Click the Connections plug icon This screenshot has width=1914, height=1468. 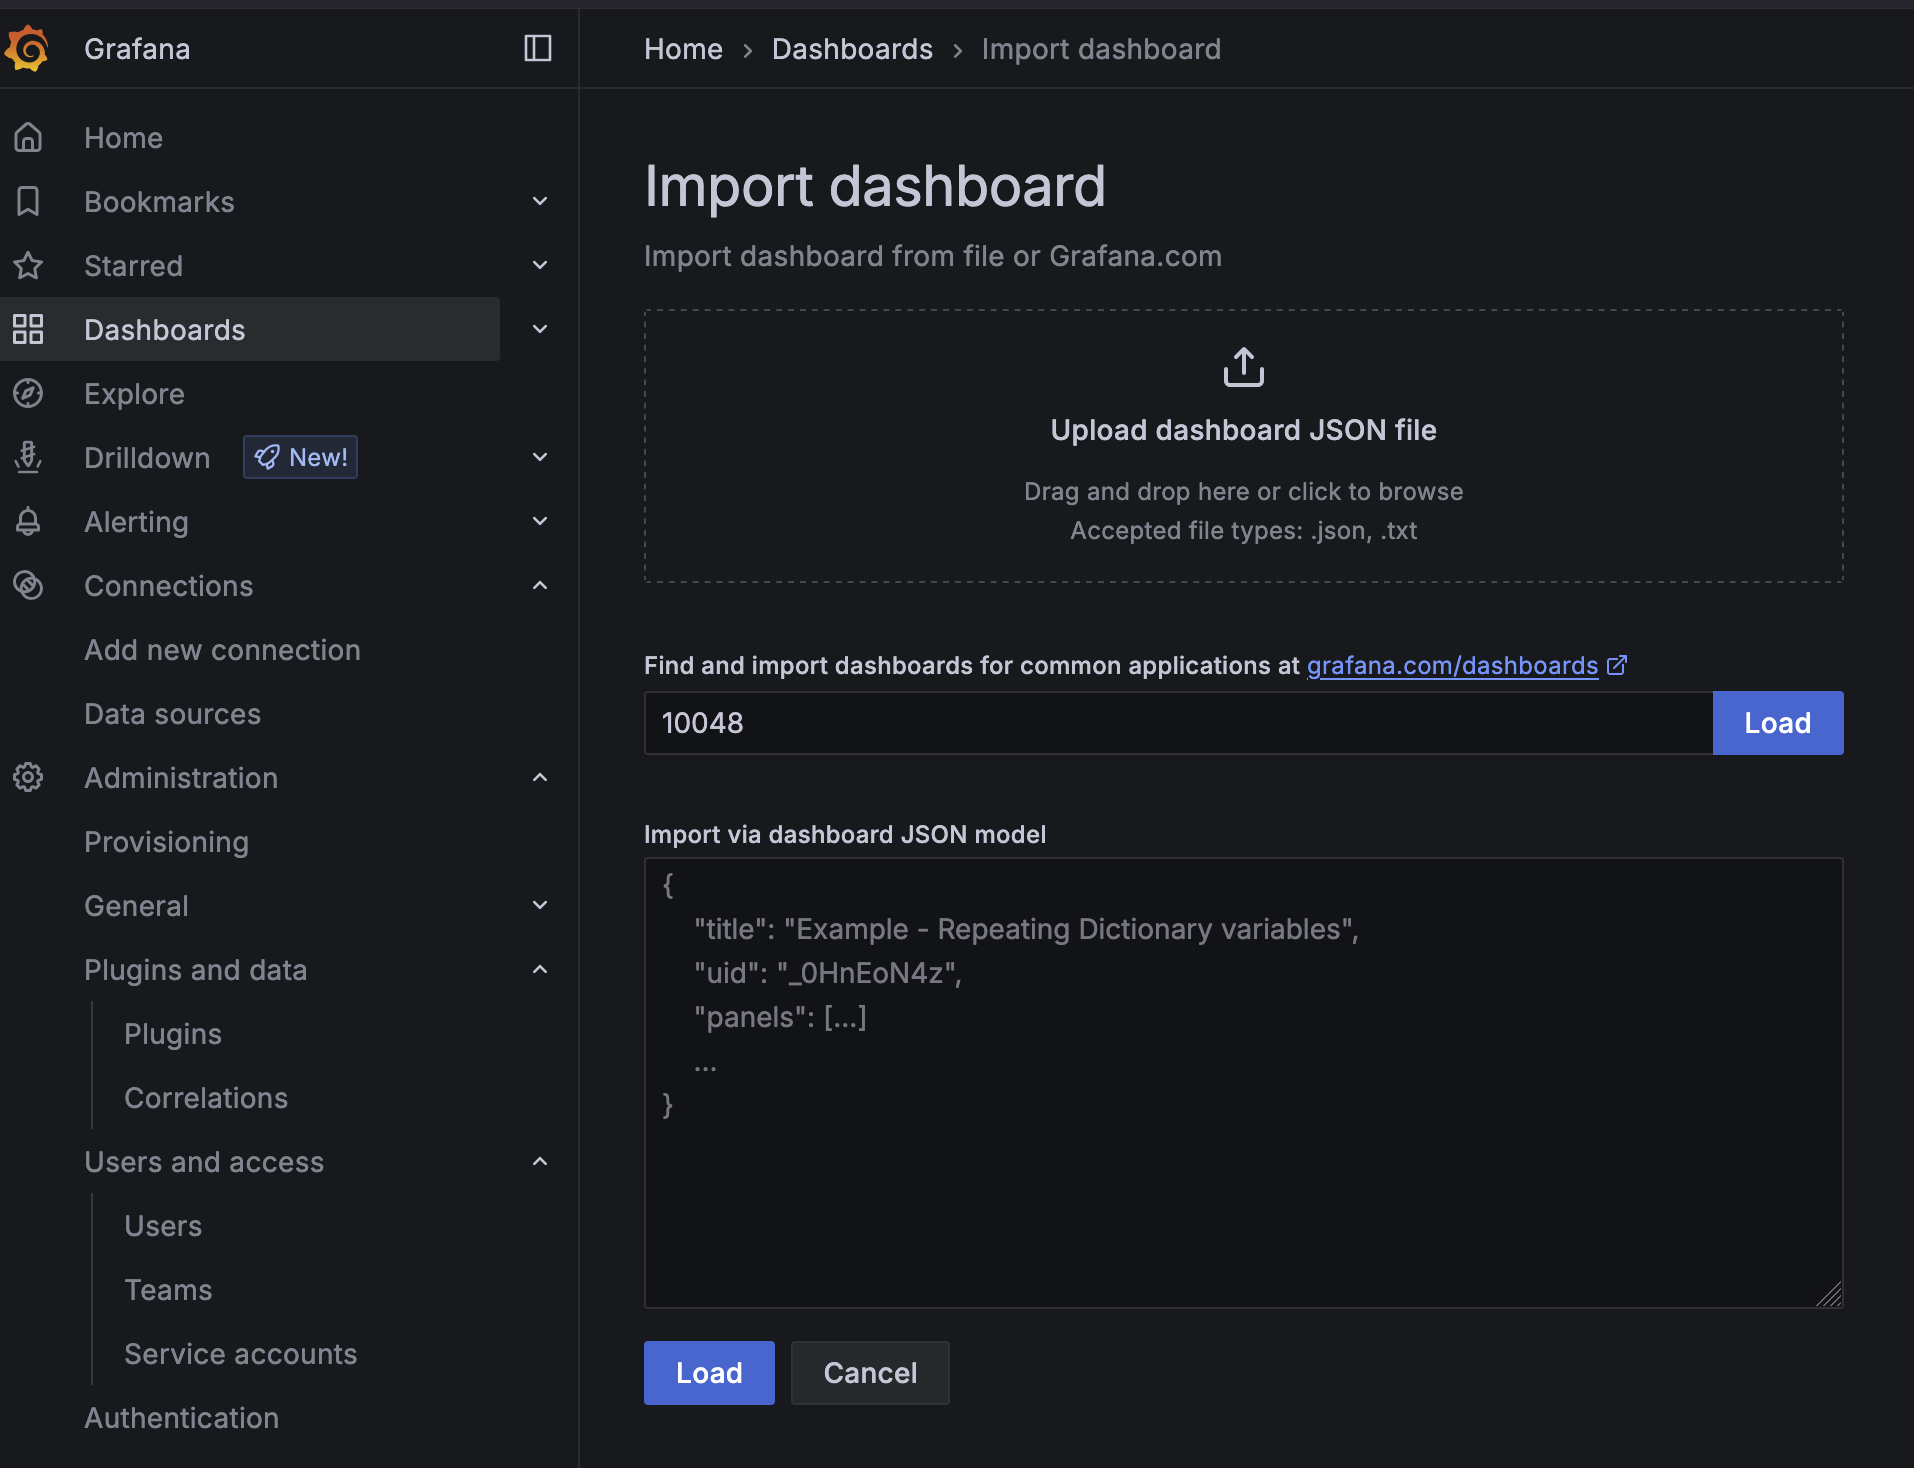point(28,585)
